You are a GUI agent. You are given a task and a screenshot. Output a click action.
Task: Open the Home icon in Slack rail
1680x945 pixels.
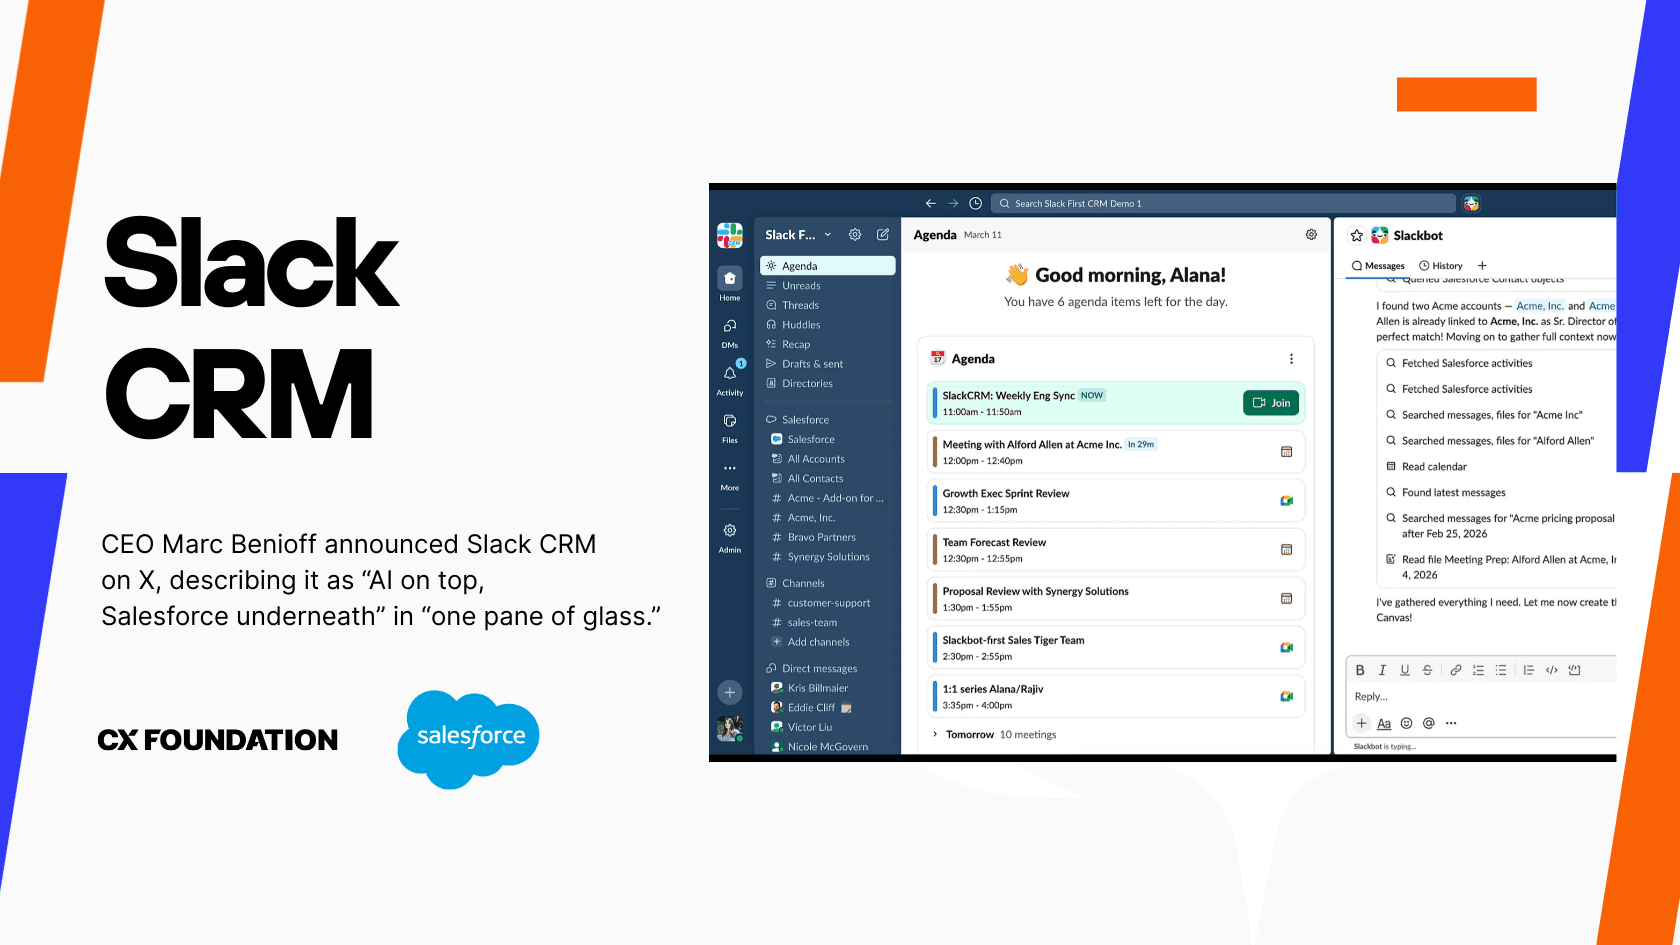729,280
